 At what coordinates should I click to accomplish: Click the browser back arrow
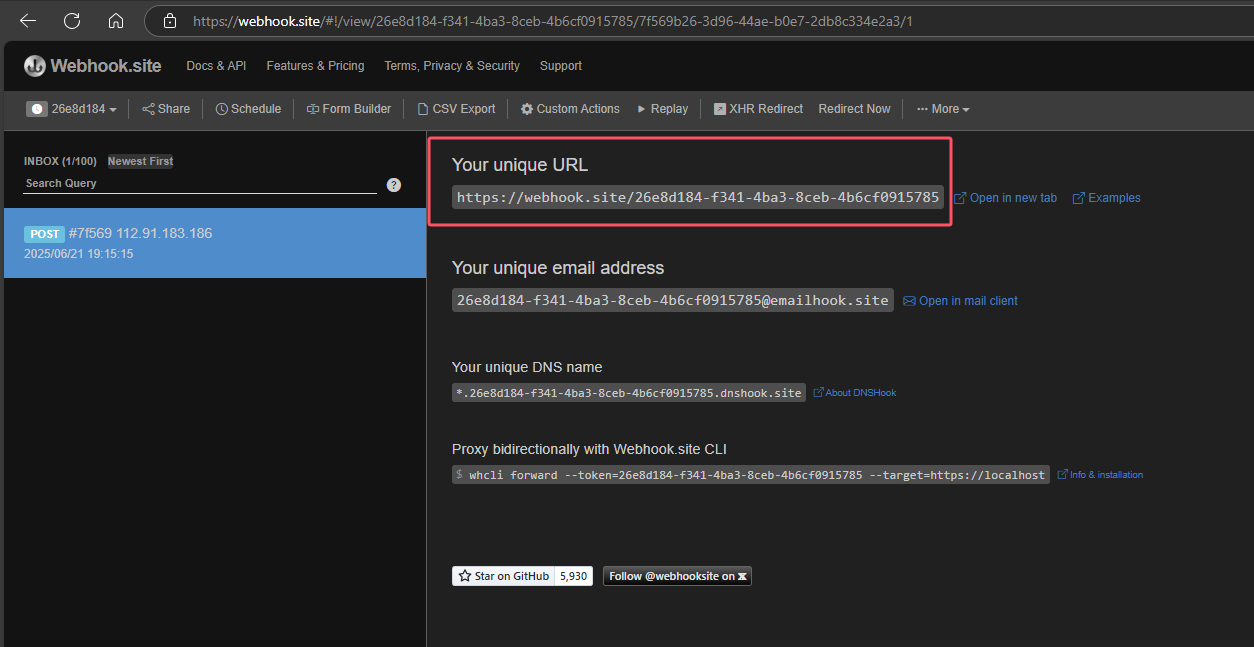[x=28, y=20]
